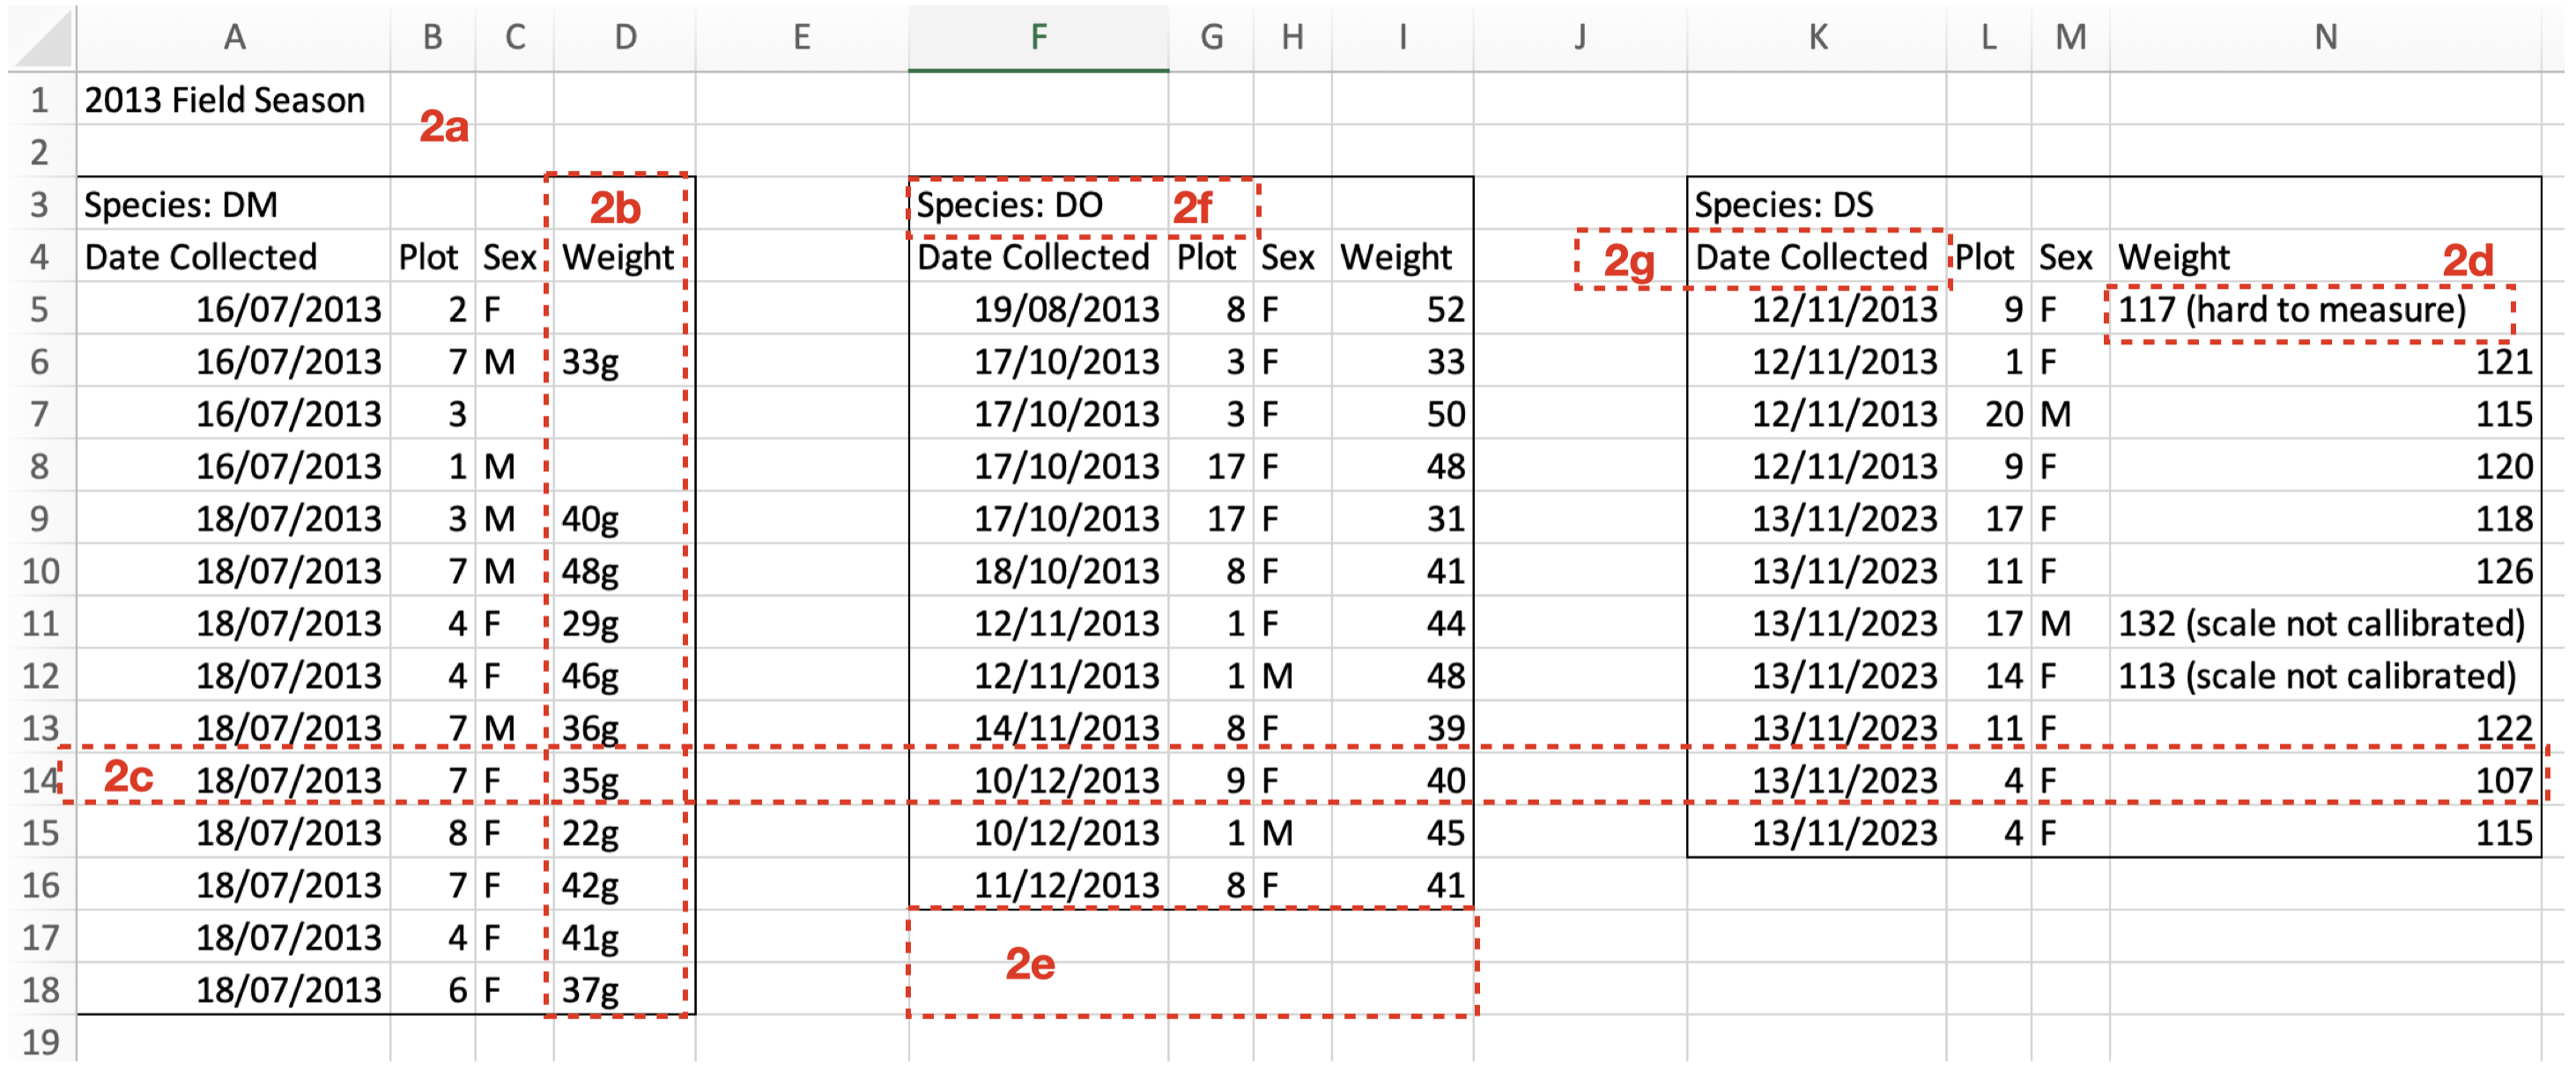2576x1087 pixels.
Task: Click the 37g weight cell
Action: coord(592,990)
